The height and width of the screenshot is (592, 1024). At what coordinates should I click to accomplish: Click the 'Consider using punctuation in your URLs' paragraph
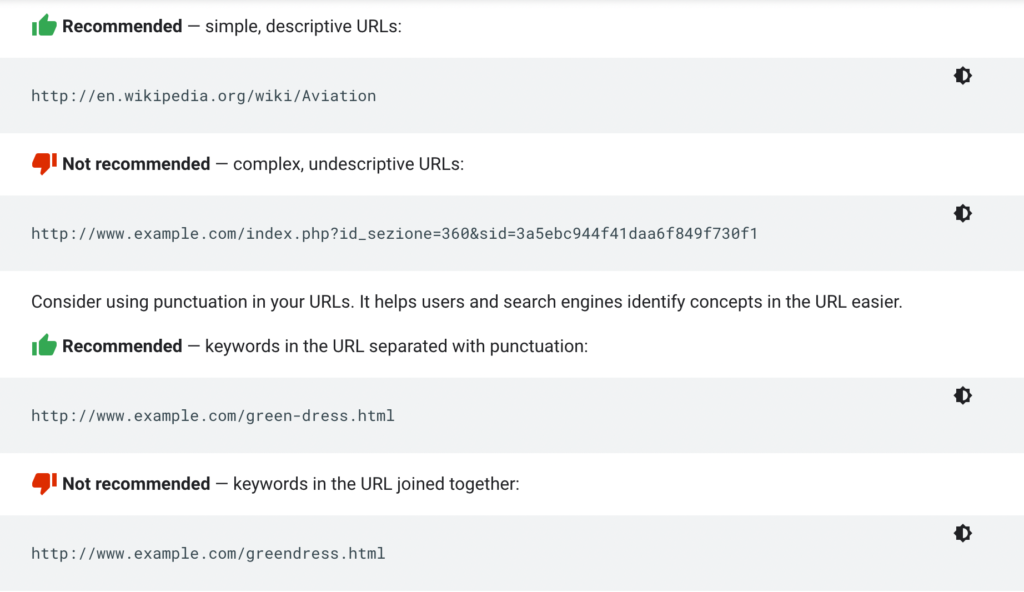(466, 301)
